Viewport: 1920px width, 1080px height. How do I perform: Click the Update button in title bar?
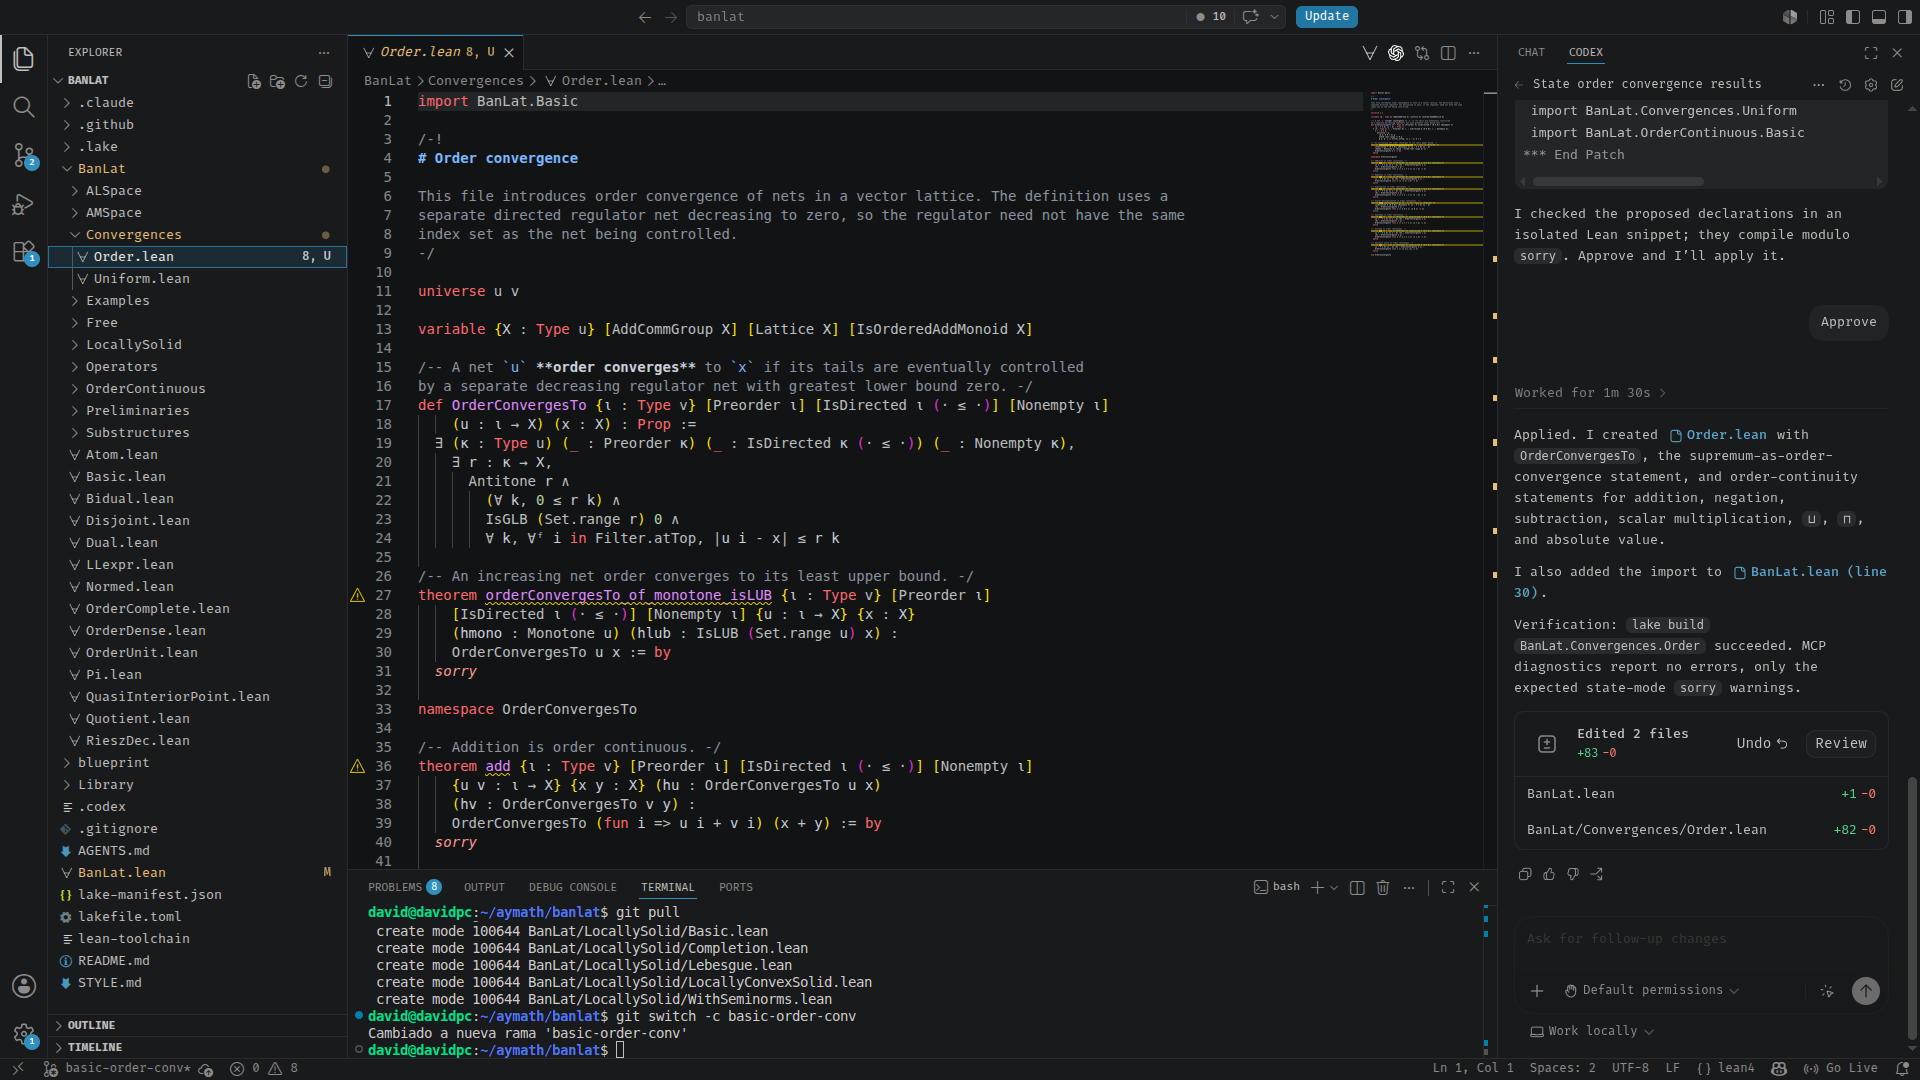click(1326, 16)
